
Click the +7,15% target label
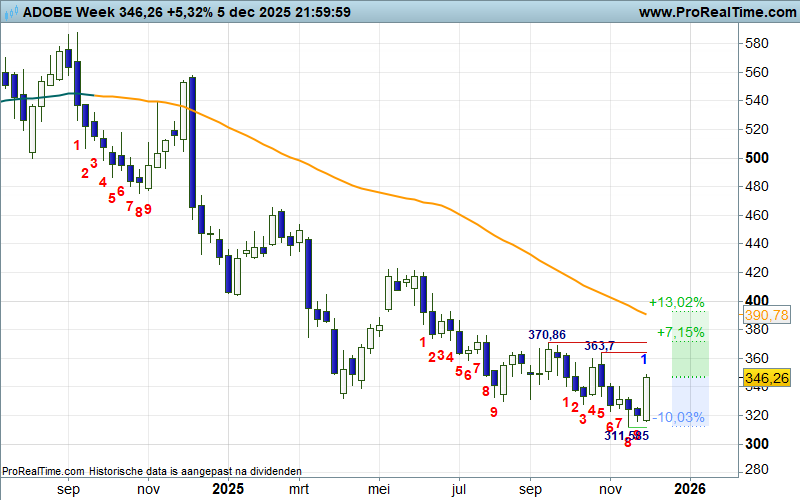tap(681, 331)
